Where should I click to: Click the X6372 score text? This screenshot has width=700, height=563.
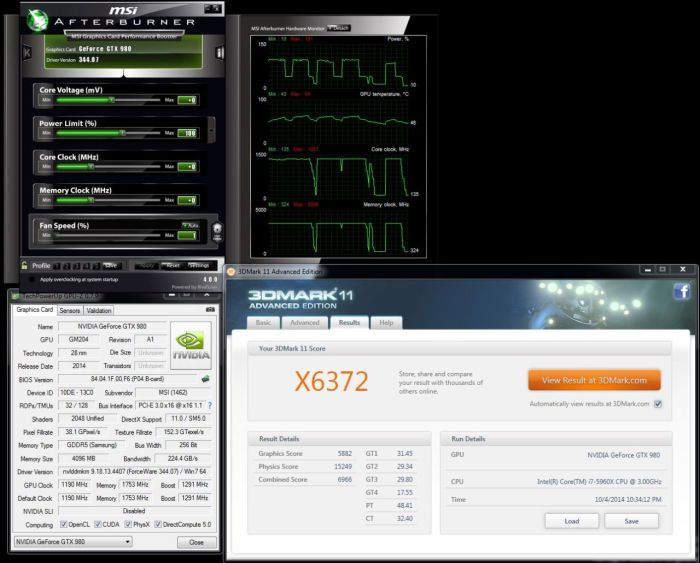(331, 381)
